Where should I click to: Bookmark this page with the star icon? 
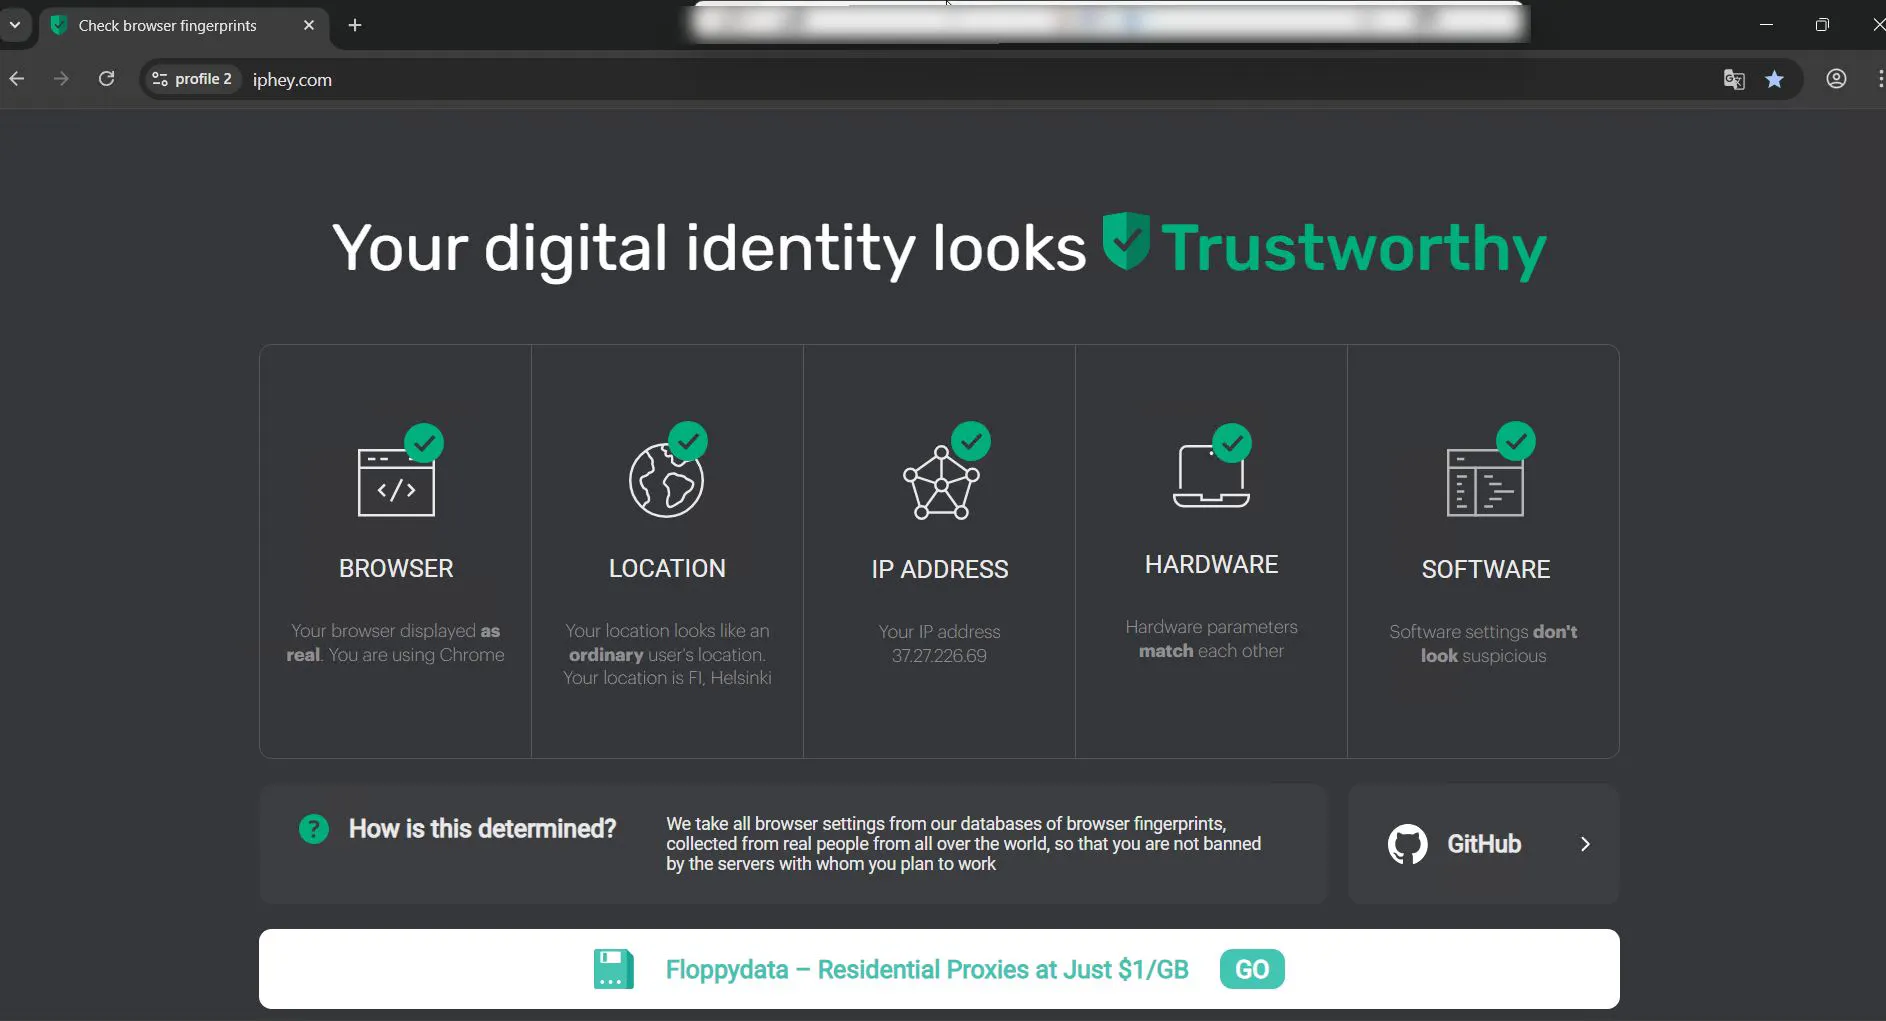1774,79
